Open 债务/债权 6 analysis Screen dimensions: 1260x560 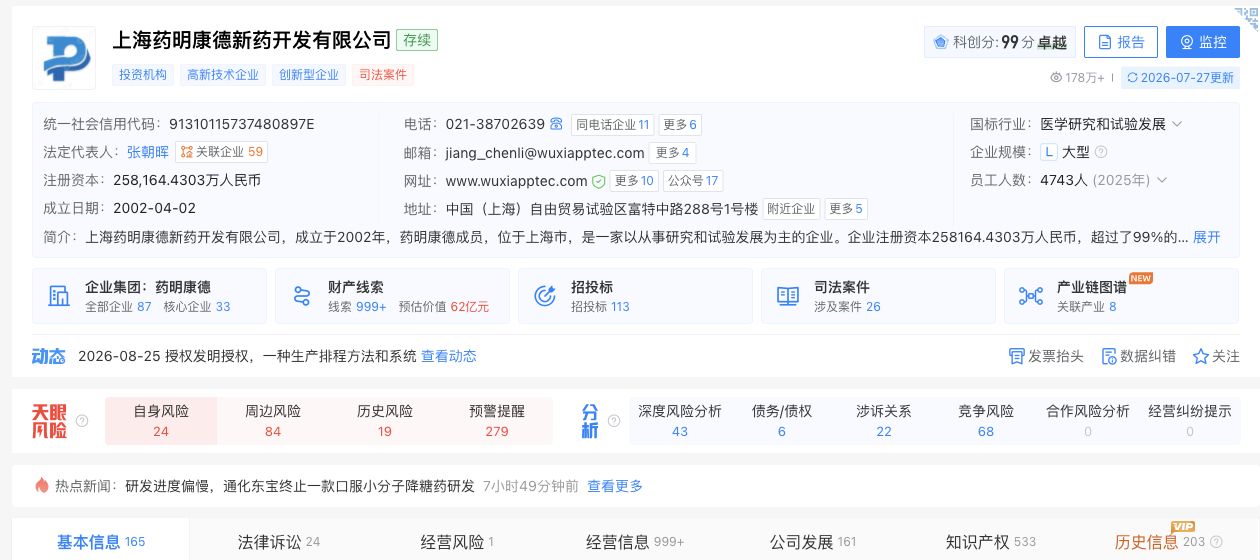[782, 421]
